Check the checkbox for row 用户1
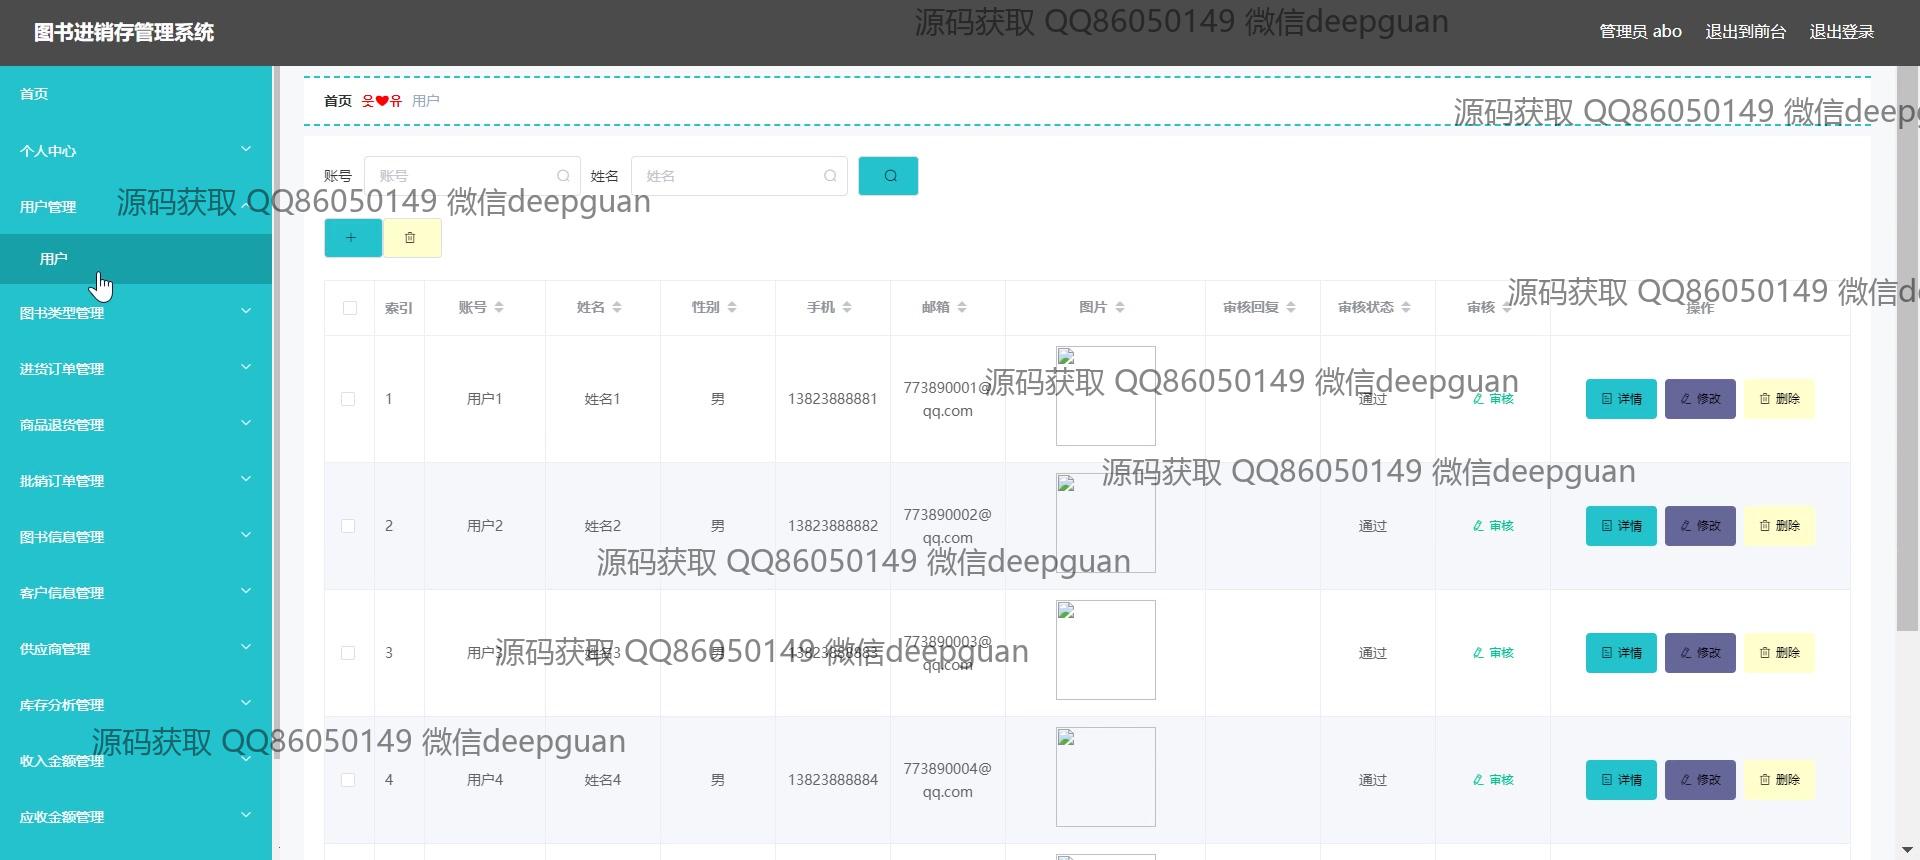This screenshot has width=1920, height=860. [x=348, y=399]
